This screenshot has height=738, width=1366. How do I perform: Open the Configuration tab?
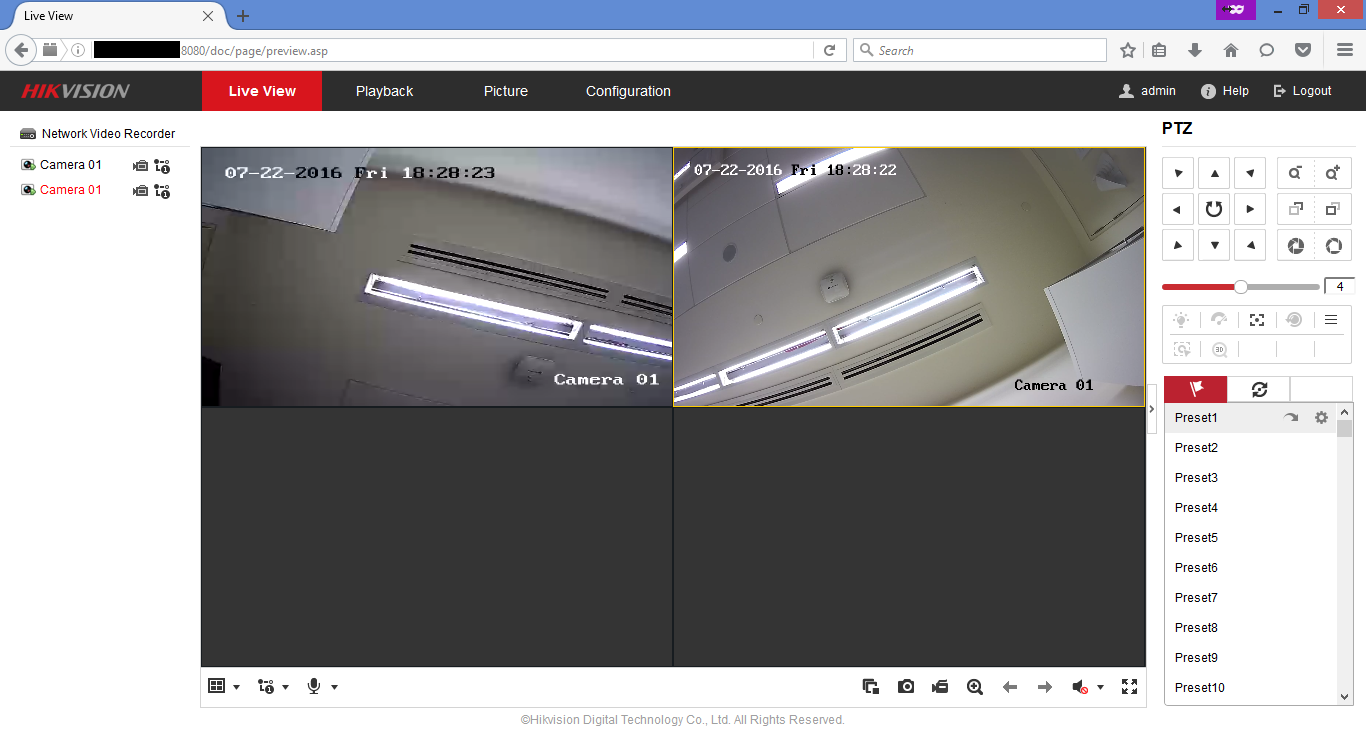tap(628, 91)
